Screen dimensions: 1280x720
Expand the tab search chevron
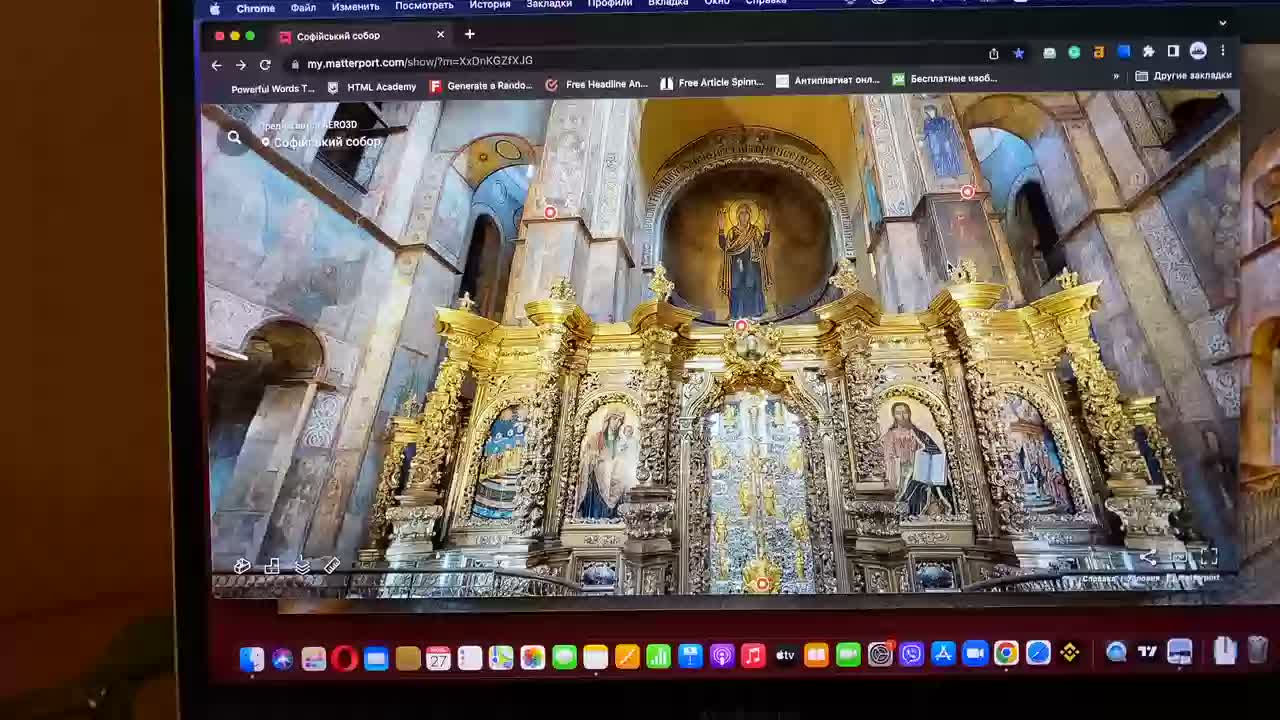[1222, 22]
